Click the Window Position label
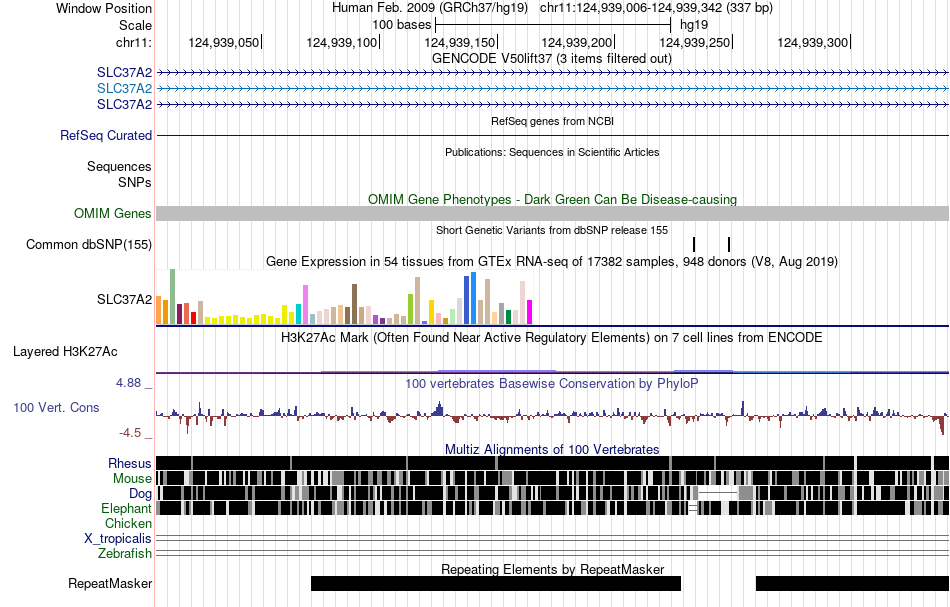Image resolution: width=950 pixels, height=607 pixels. point(104,8)
